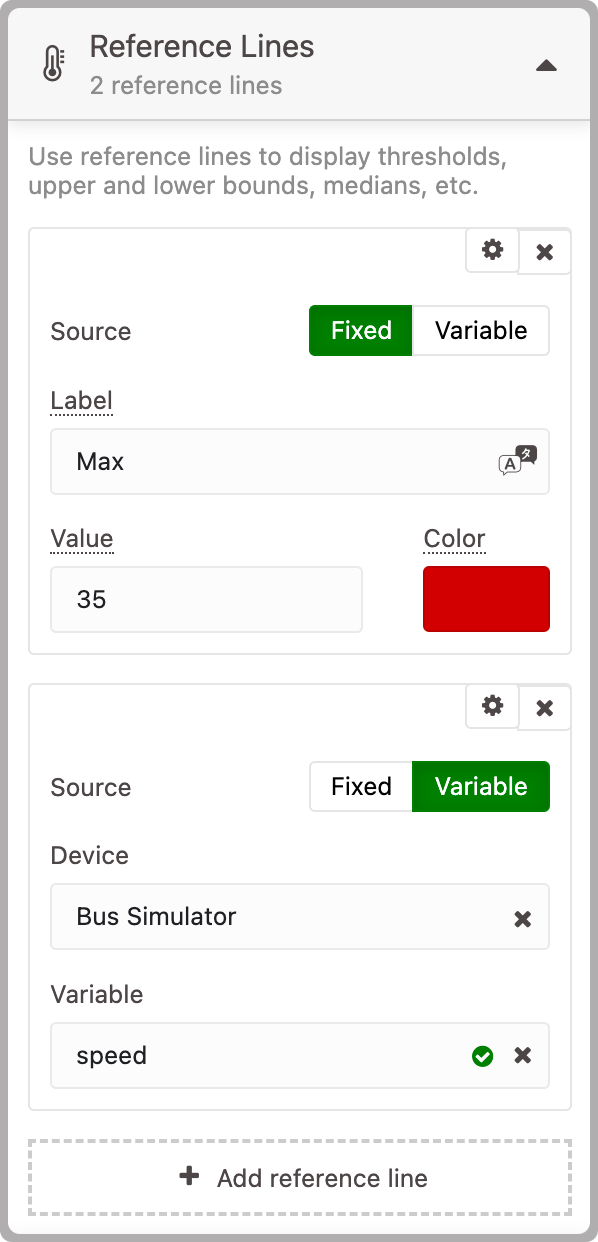598x1242 pixels.
Task: Set first line source to Variable
Action: 481,331
